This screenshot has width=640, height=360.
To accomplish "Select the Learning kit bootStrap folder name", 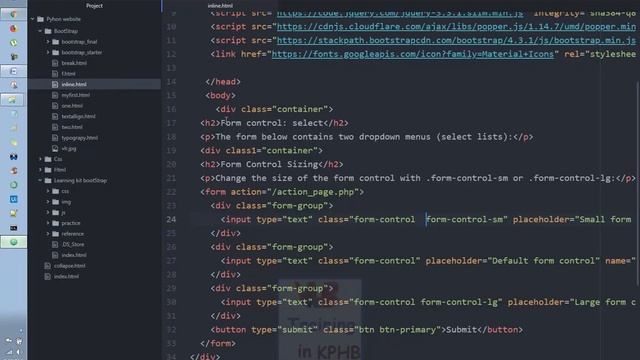I will click(x=80, y=180).
